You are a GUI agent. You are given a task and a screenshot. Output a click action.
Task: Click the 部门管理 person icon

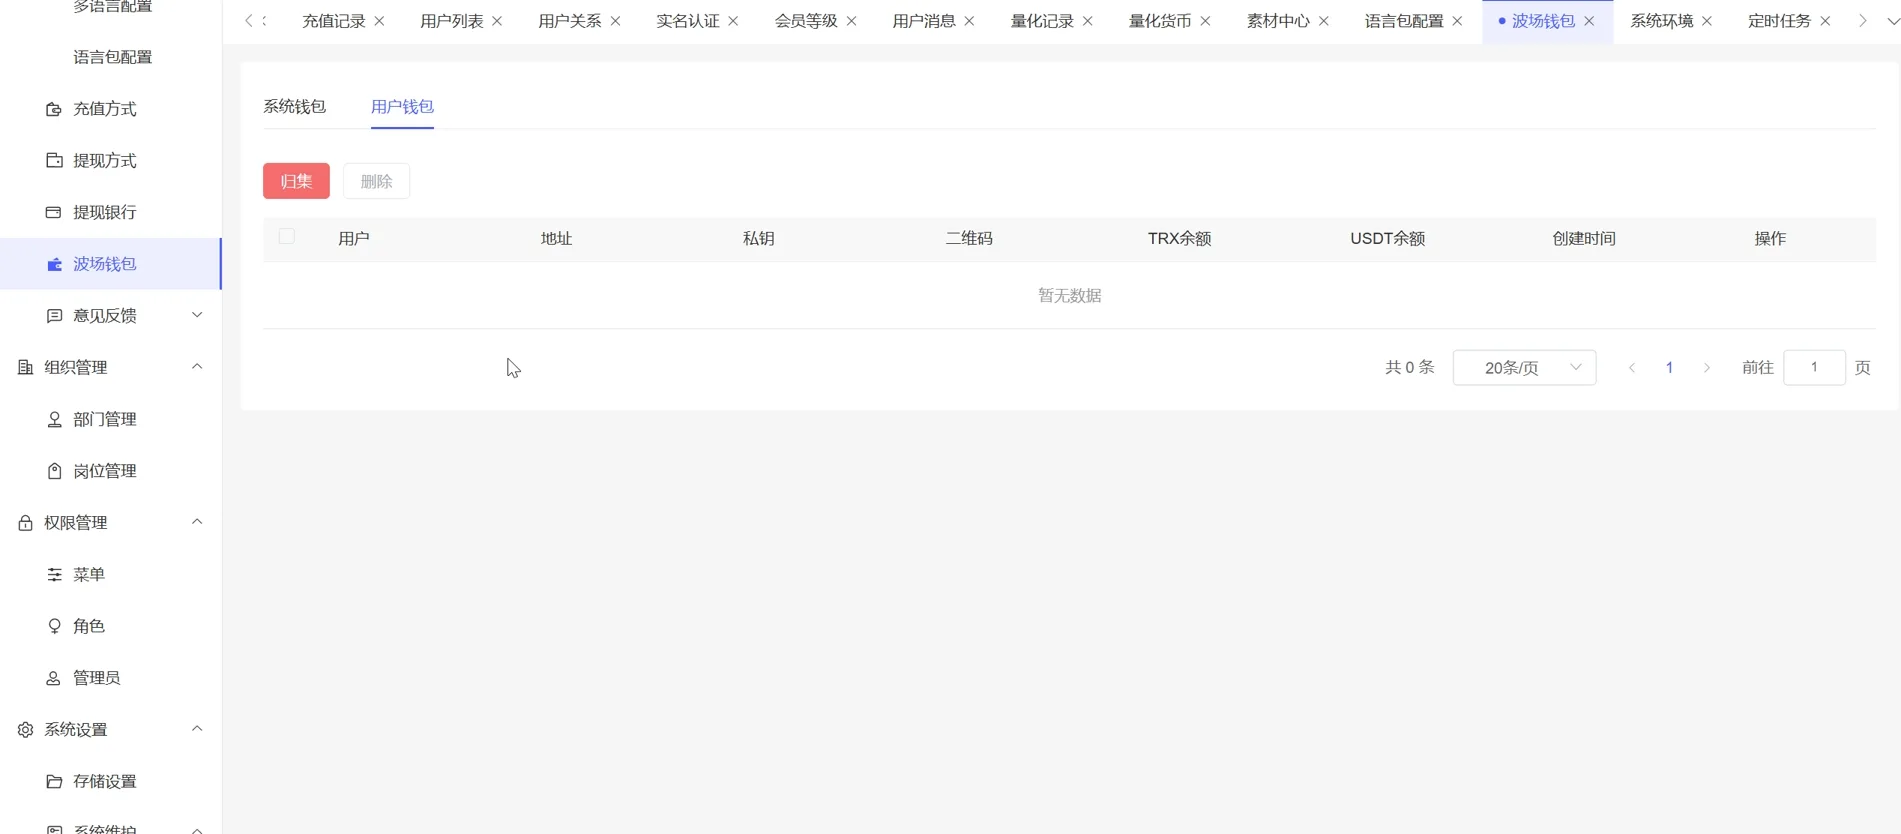[54, 419]
